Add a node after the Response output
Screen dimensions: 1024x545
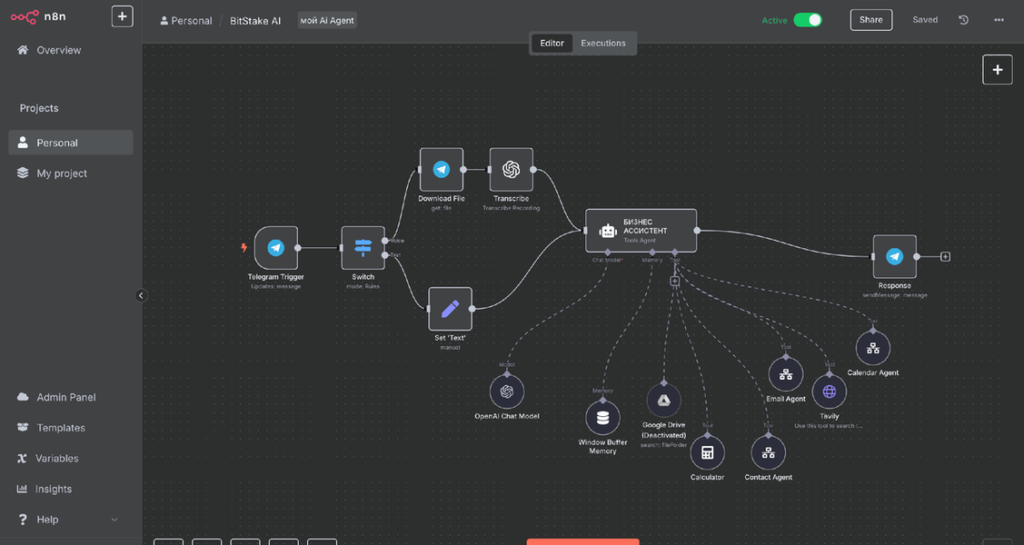(945, 257)
